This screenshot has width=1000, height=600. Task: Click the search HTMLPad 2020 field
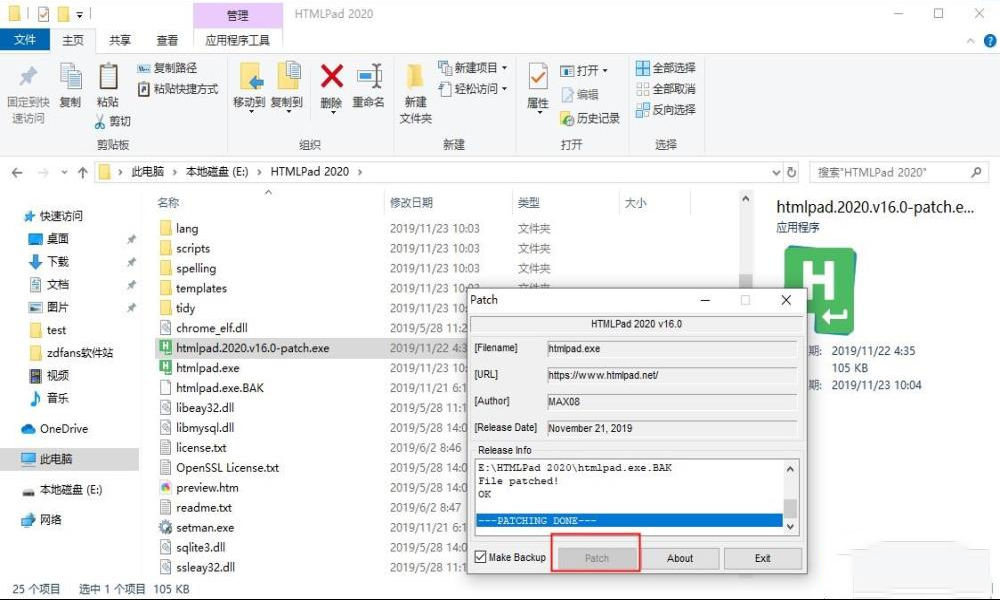tap(890, 172)
